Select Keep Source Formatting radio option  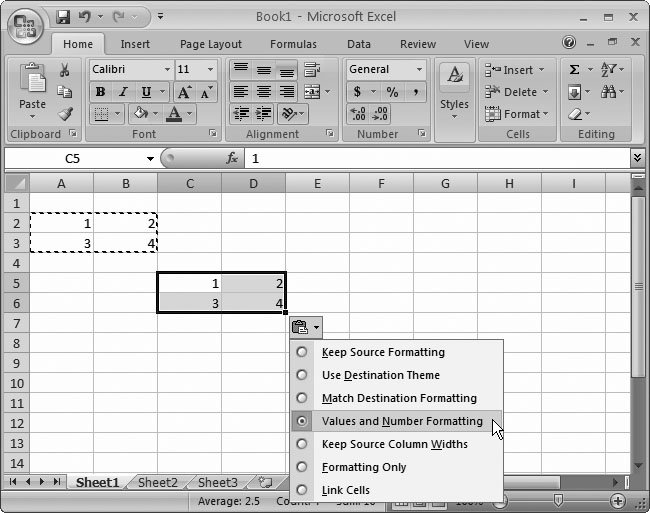click(301, 352)
